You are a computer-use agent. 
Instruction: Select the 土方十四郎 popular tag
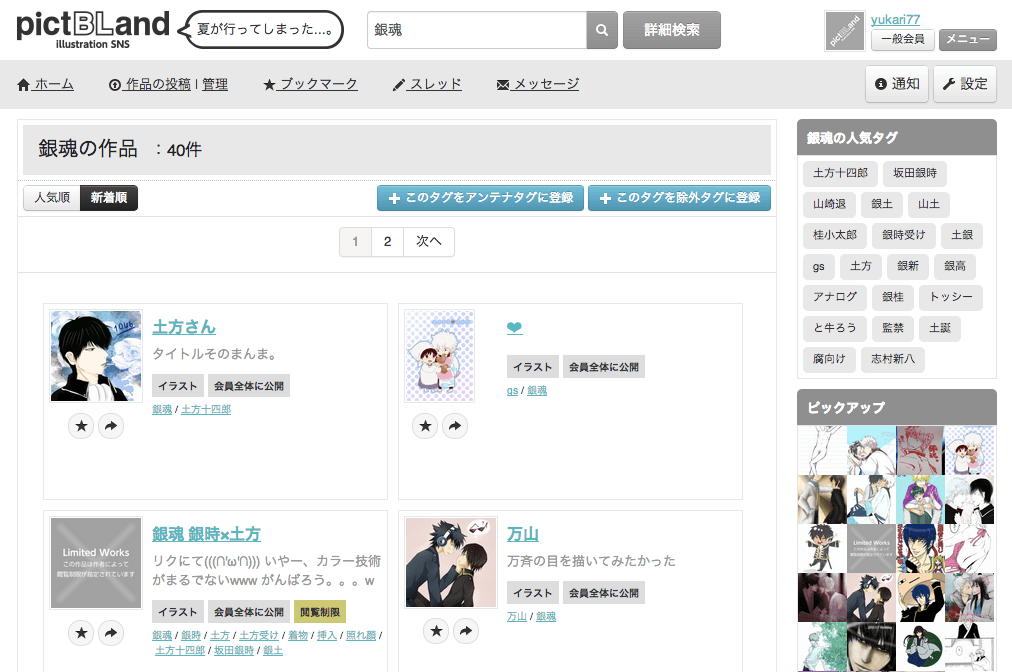coord(840,173)
